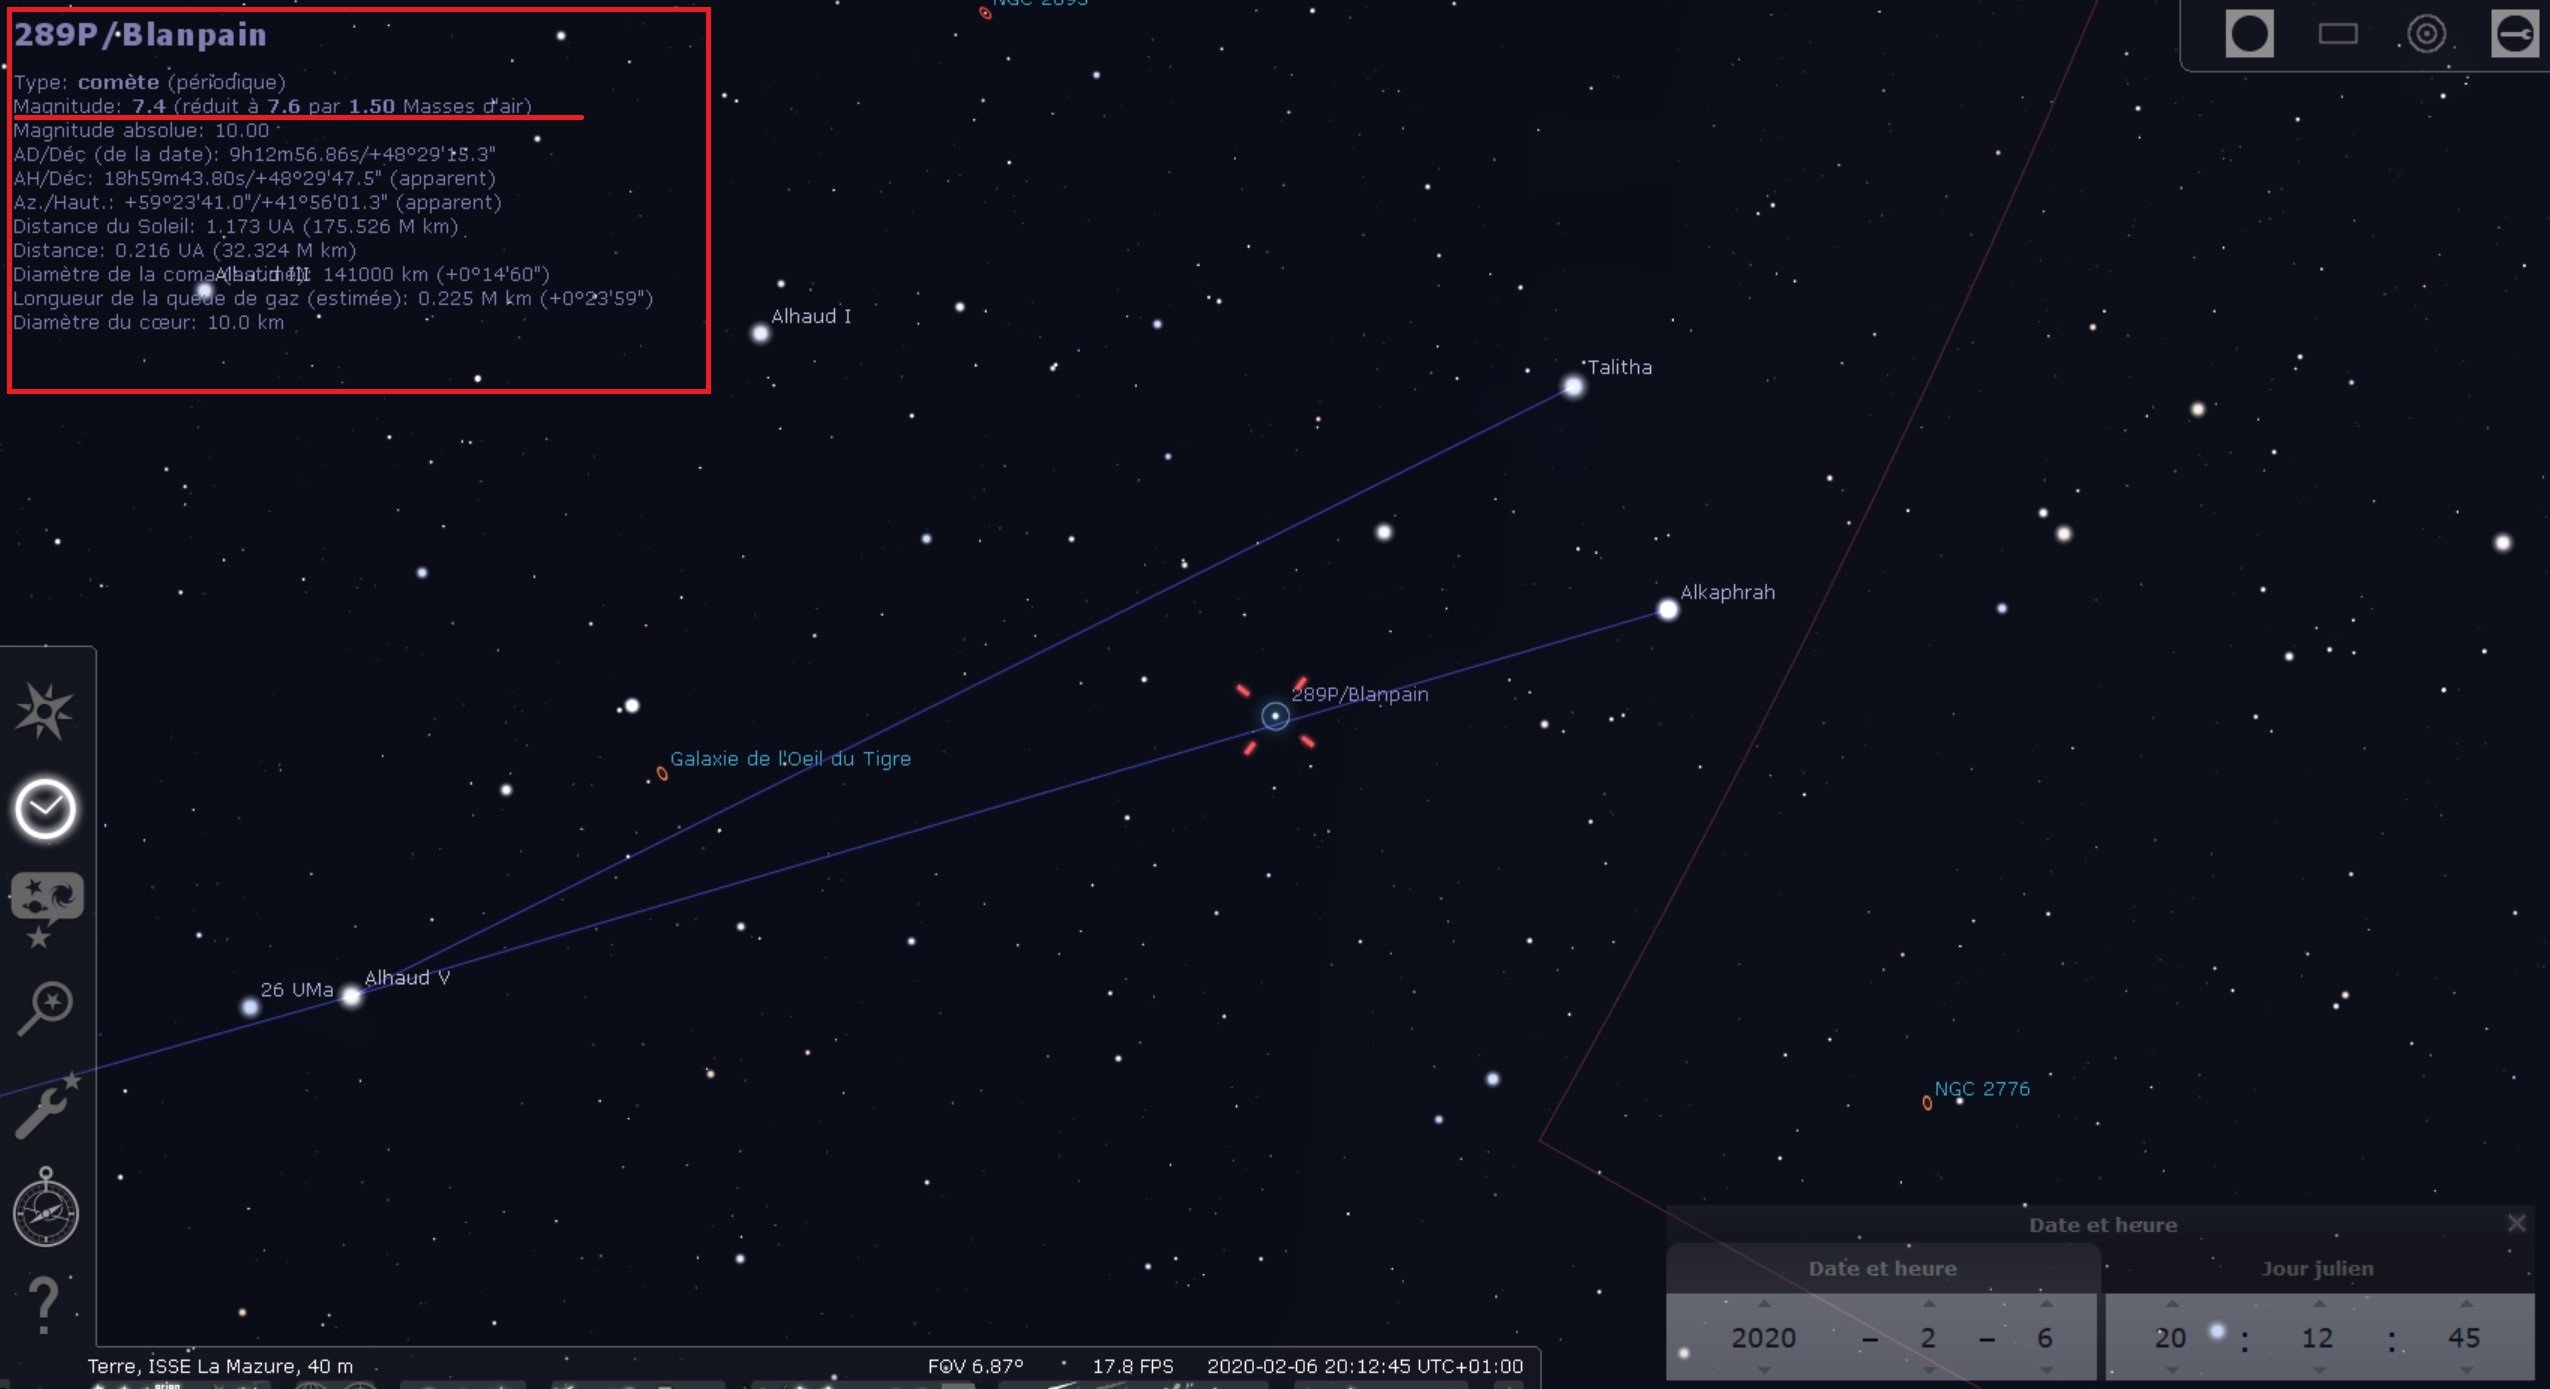Open the Location window from sidebar
This screenshot has width=2550, height=1389.
tap(44, 711)
